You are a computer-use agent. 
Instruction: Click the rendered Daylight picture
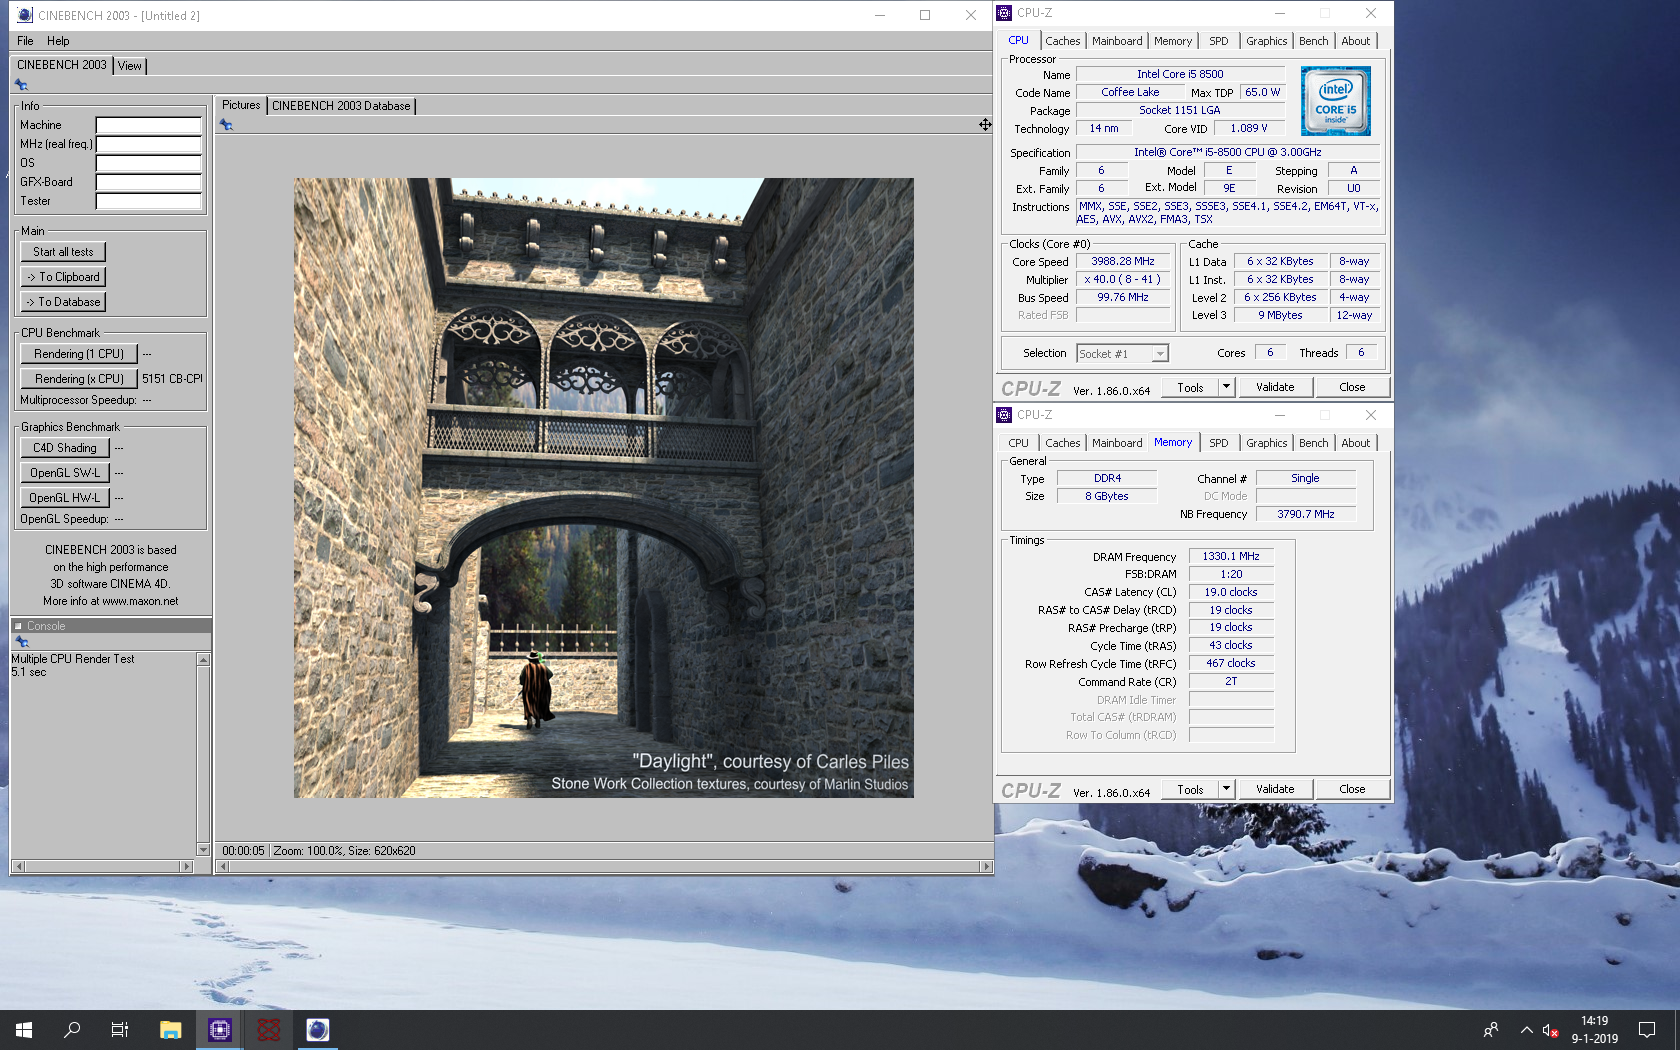(x=603, y=488)
